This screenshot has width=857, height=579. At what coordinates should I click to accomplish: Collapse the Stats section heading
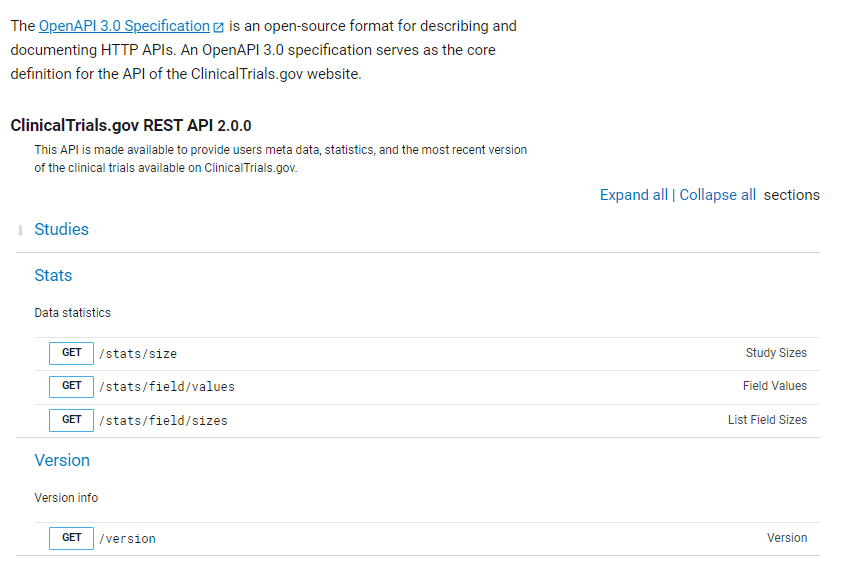click(53, 276)
